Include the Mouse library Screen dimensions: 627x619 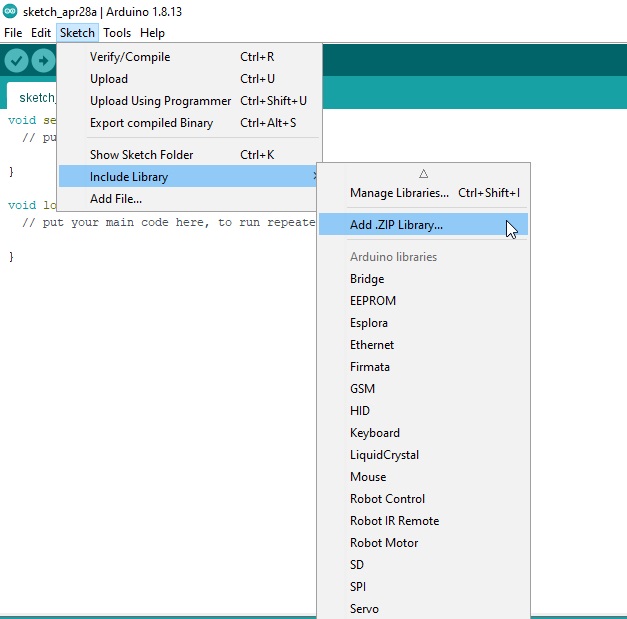(423, 477)
